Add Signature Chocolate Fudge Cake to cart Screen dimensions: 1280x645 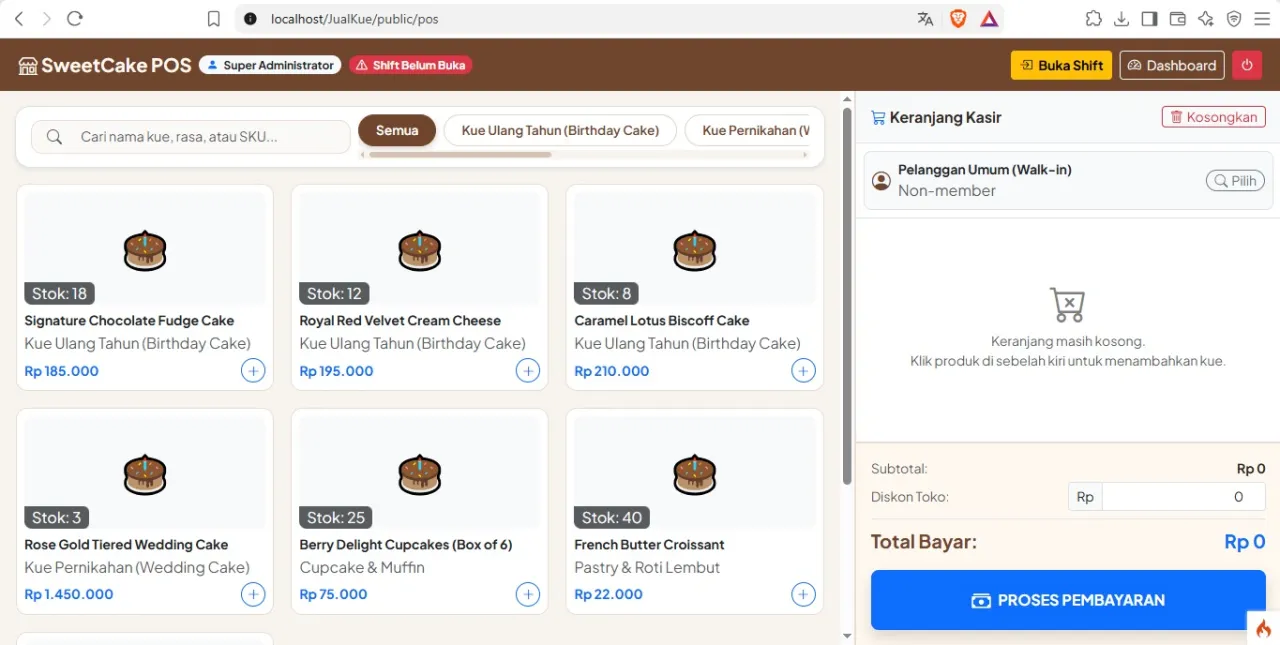coord(253,371)
